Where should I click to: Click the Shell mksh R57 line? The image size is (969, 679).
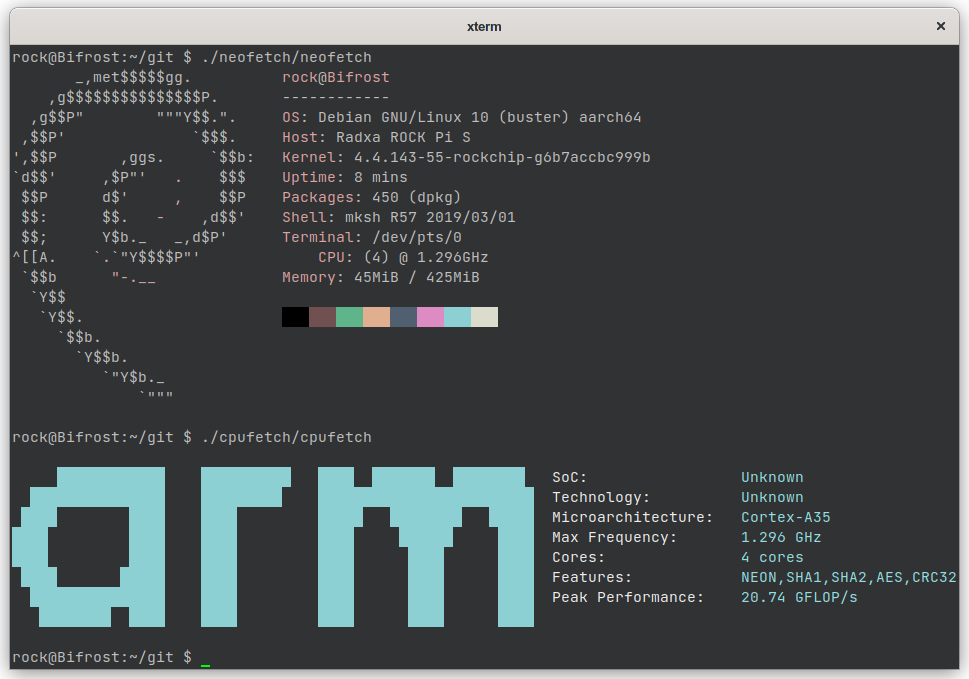click(x=399, y=217)
